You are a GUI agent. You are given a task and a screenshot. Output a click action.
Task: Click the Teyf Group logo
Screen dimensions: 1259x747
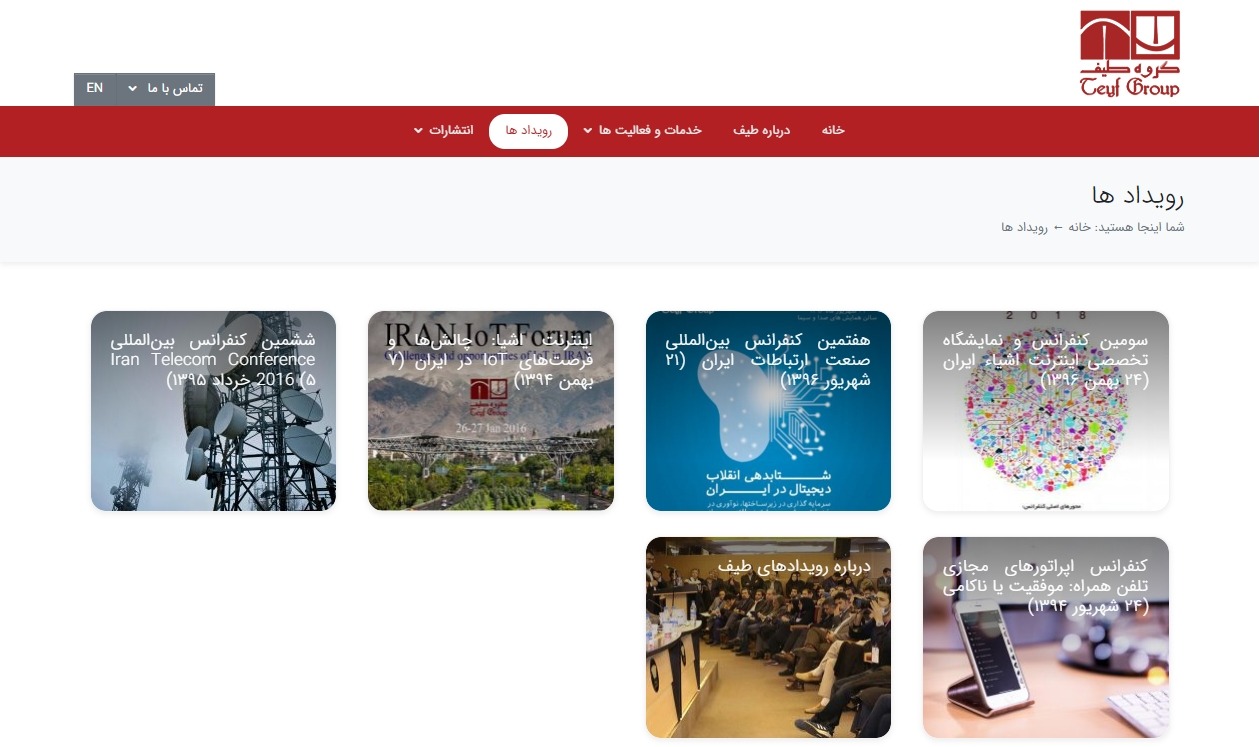[1130, 54]
